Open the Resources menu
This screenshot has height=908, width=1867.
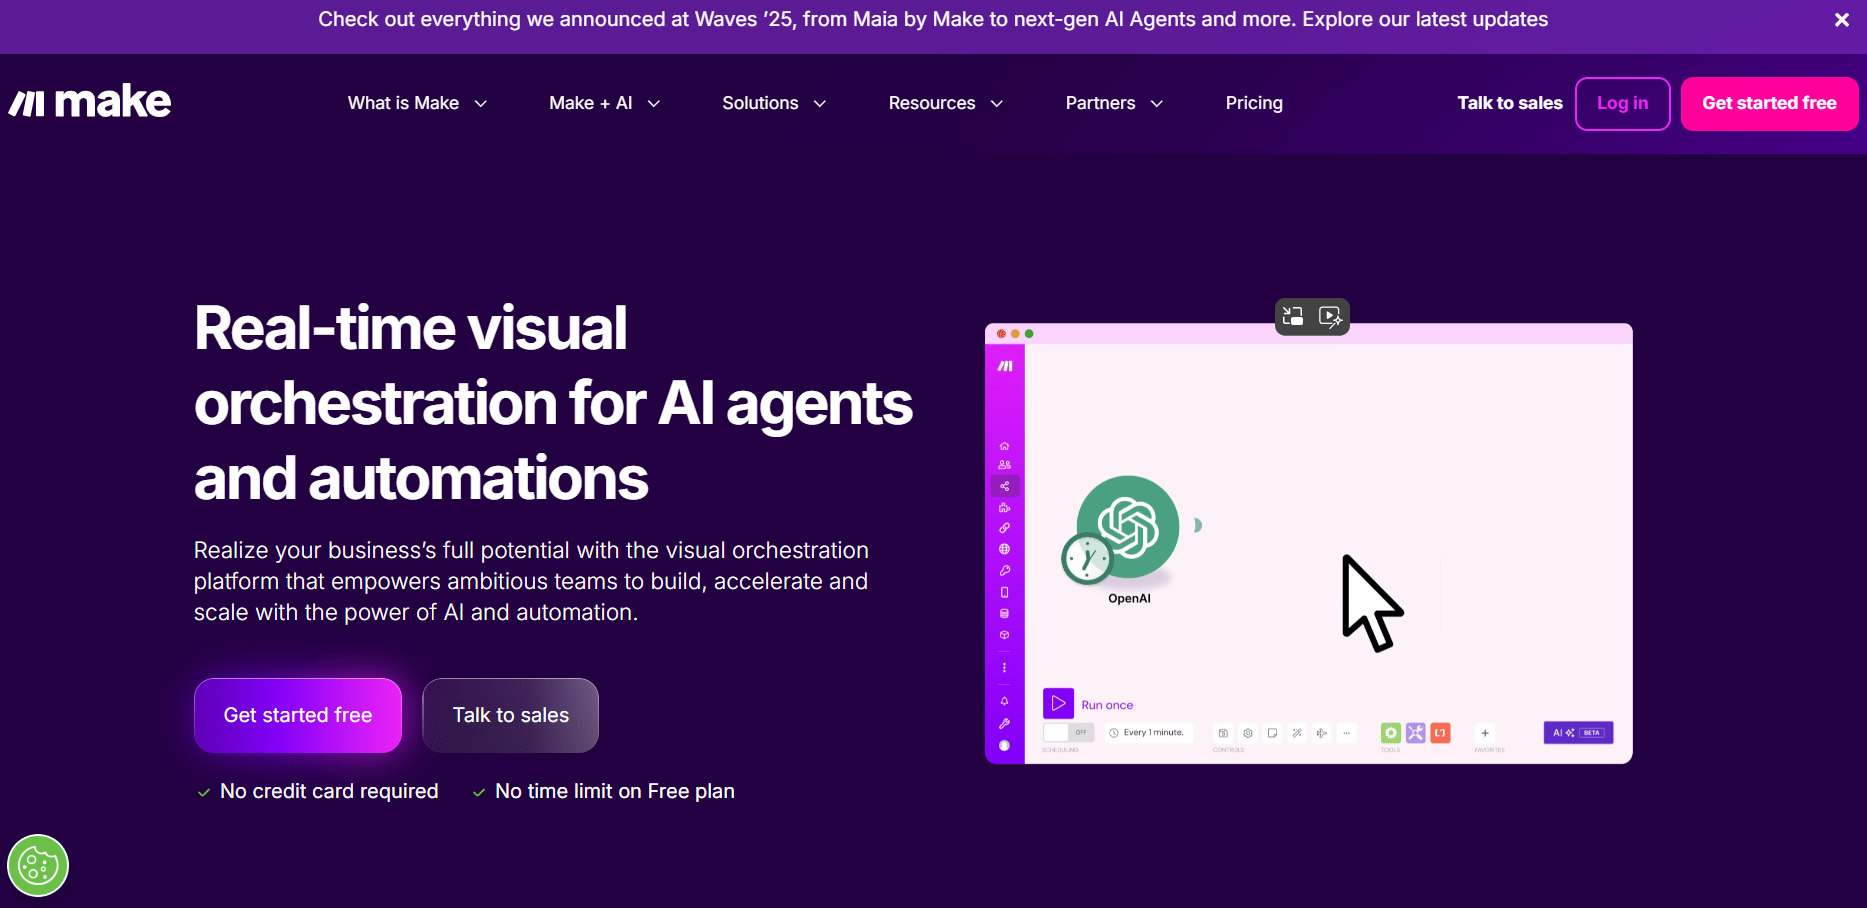click(x=932, y=103)
